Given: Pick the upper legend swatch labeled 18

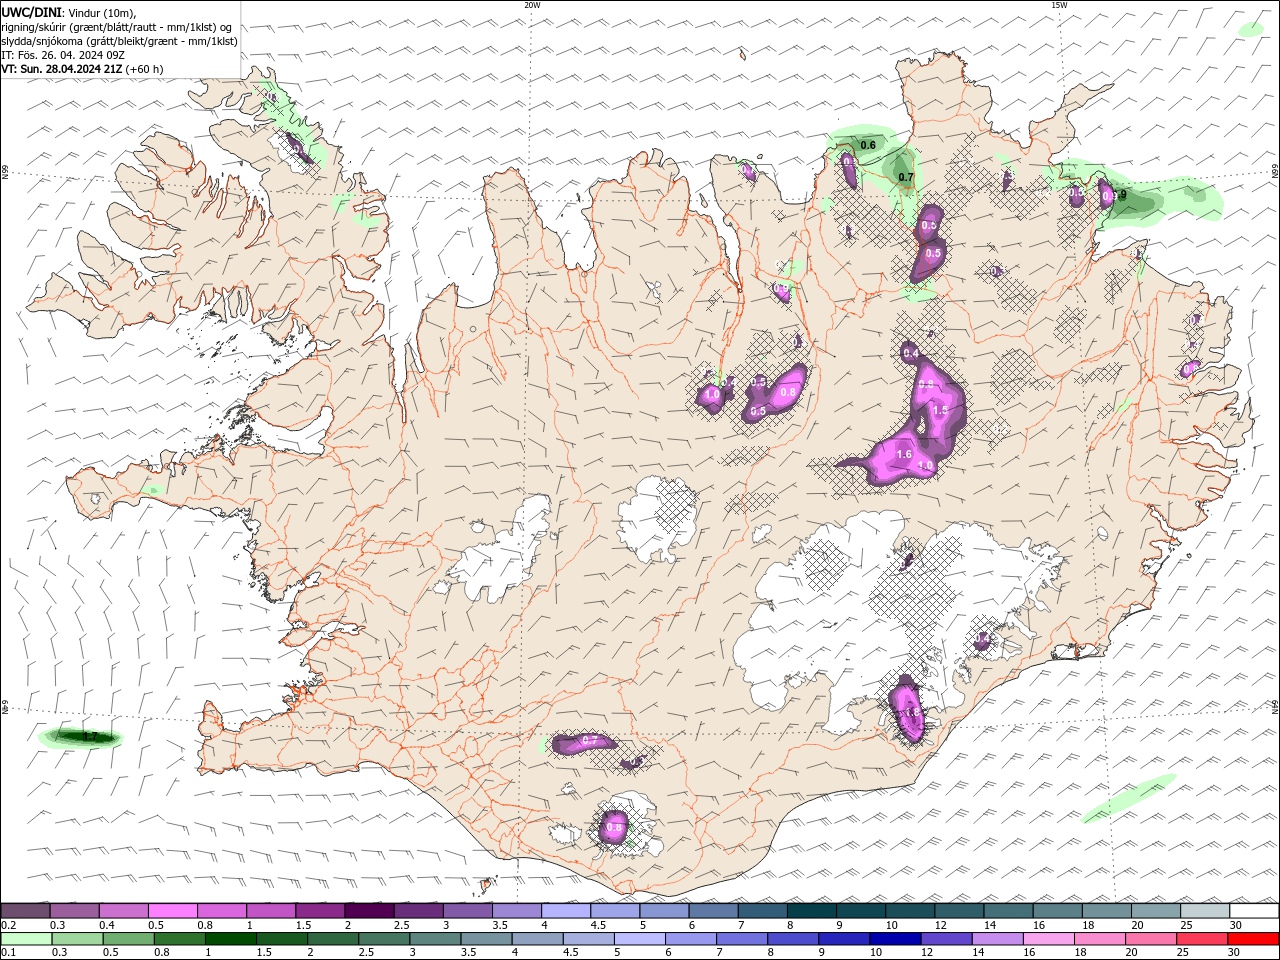Looking at the screenshot, I should point(1105,910).
